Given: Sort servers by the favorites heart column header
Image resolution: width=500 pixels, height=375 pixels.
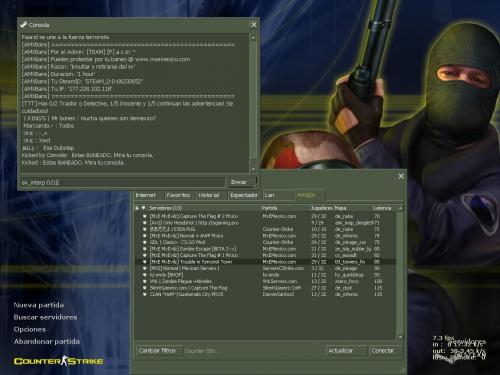Looking at the screenshot, I should tap(144, 208).
